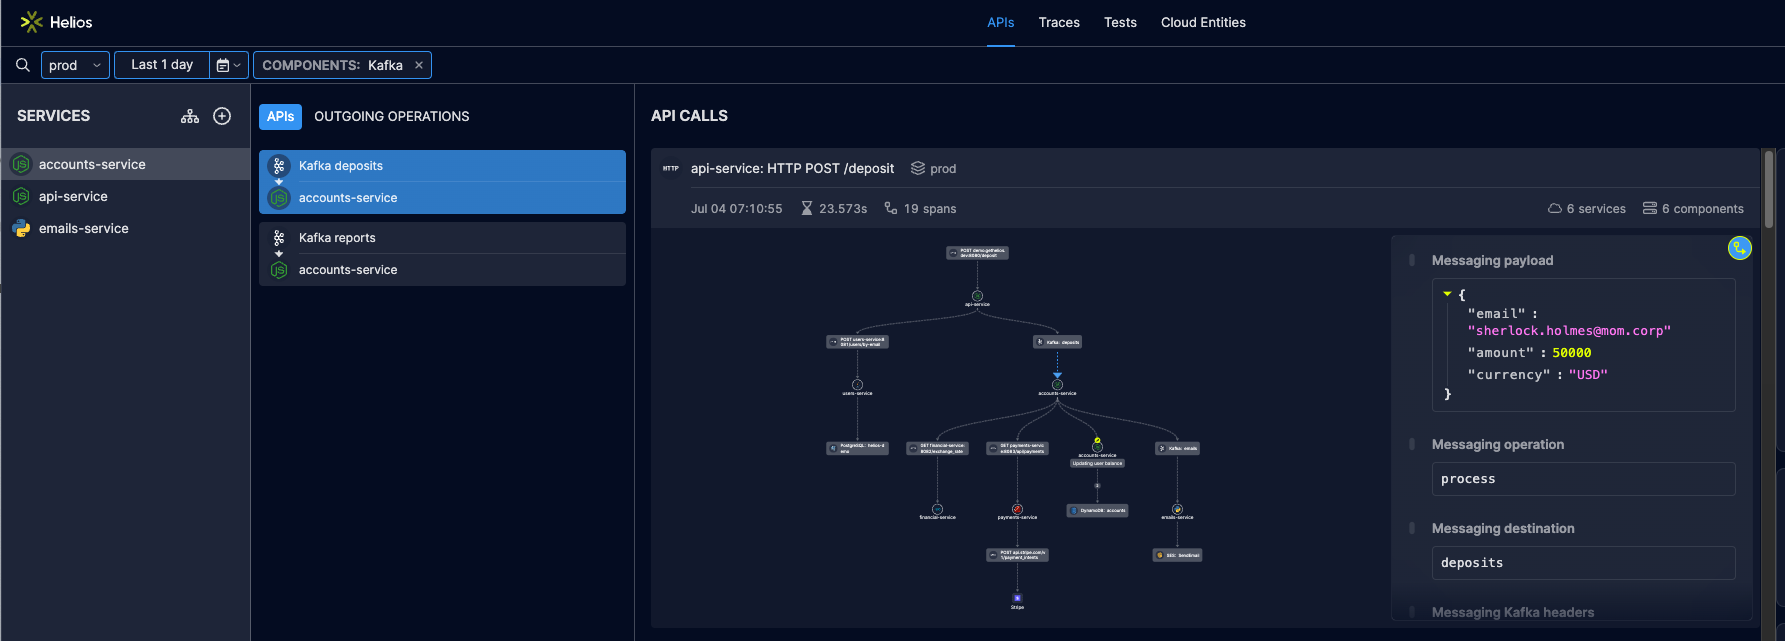The width and height of the screenshot is (1785, 641).
Task: Select the POST users-service by-email span
Action: click(x=857, y=342)
